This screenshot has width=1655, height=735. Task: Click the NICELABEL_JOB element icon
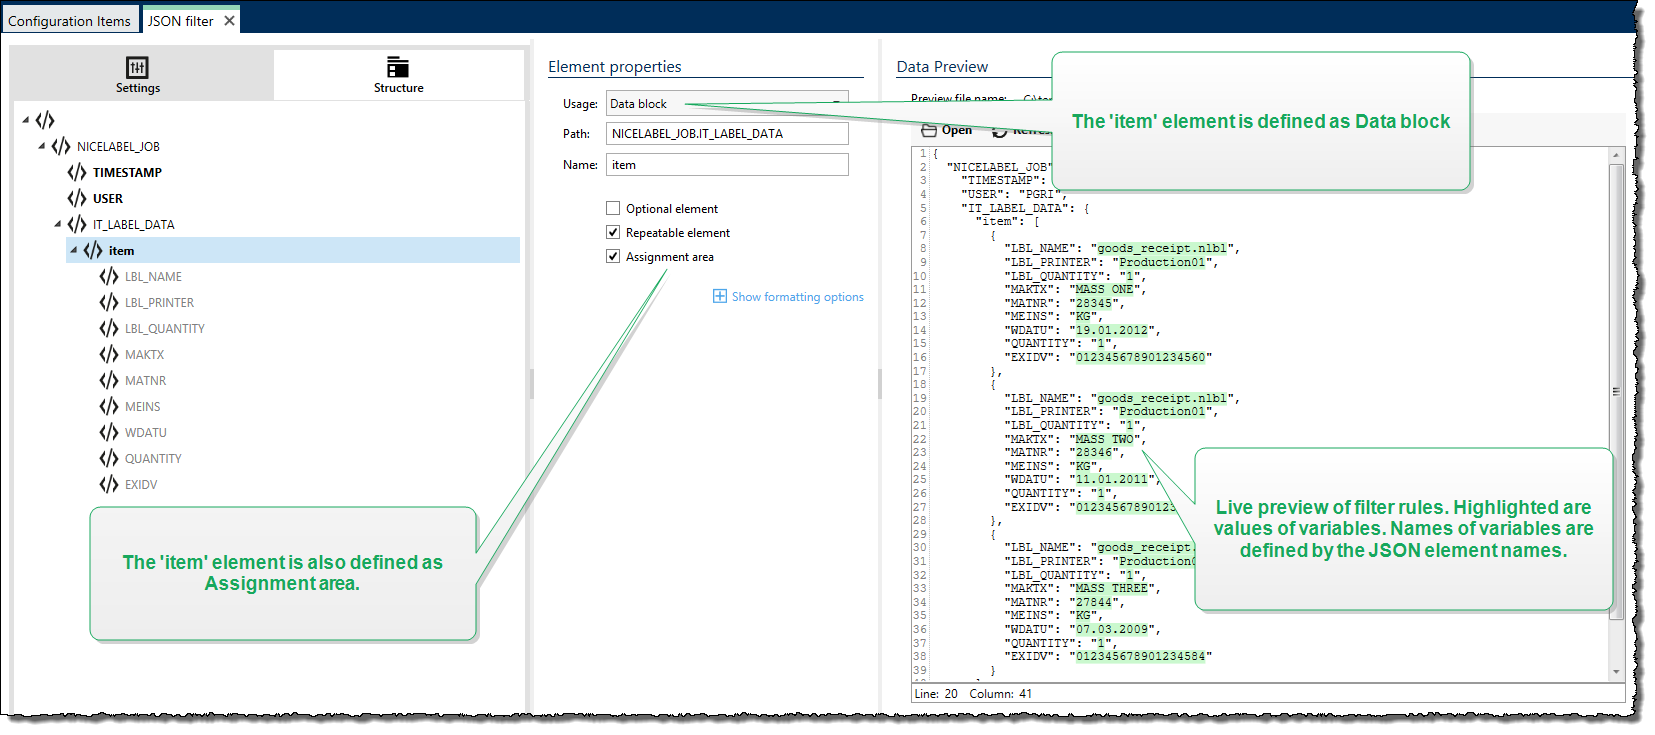61,146
